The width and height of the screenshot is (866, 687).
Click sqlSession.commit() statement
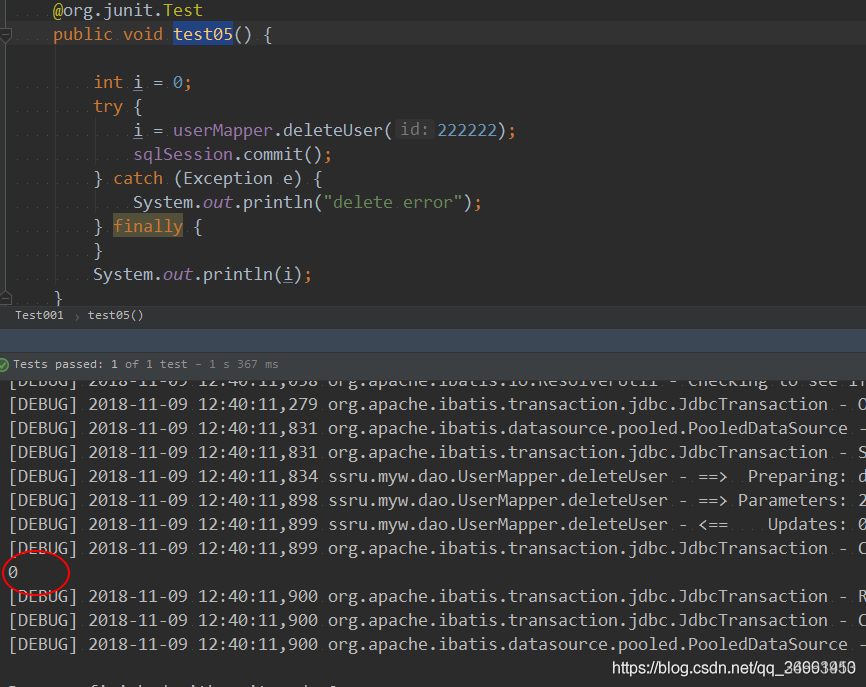click(x=232, y=154)
